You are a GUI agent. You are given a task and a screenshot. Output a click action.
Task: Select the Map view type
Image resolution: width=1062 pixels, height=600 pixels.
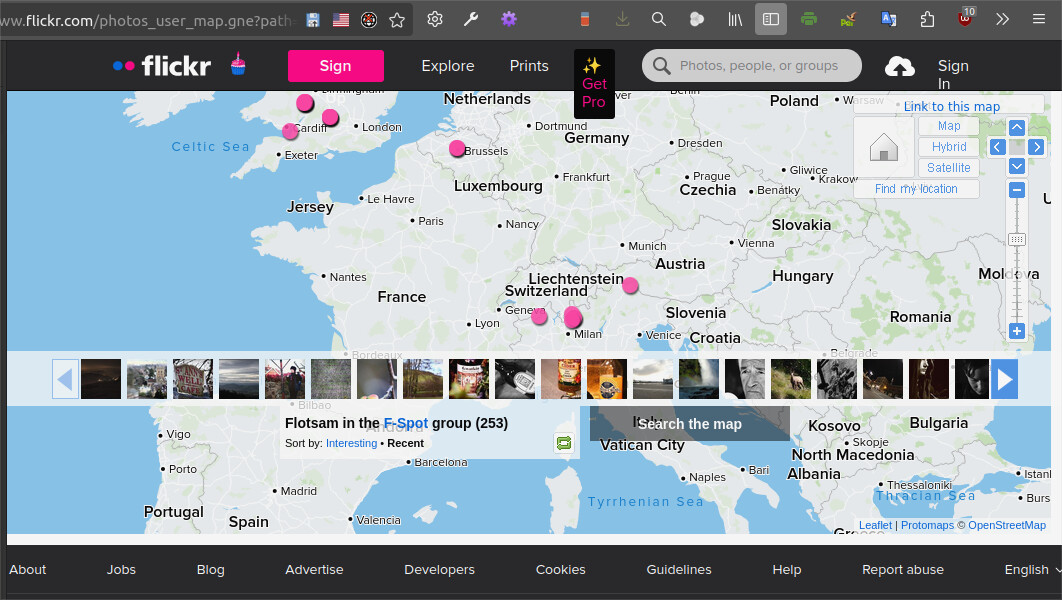click(x=948, y=126)
